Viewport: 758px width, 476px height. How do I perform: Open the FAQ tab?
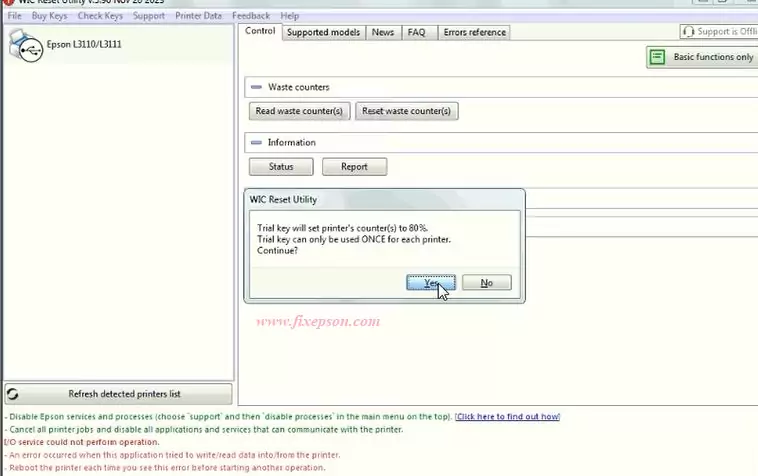click(x=416, y=32)
